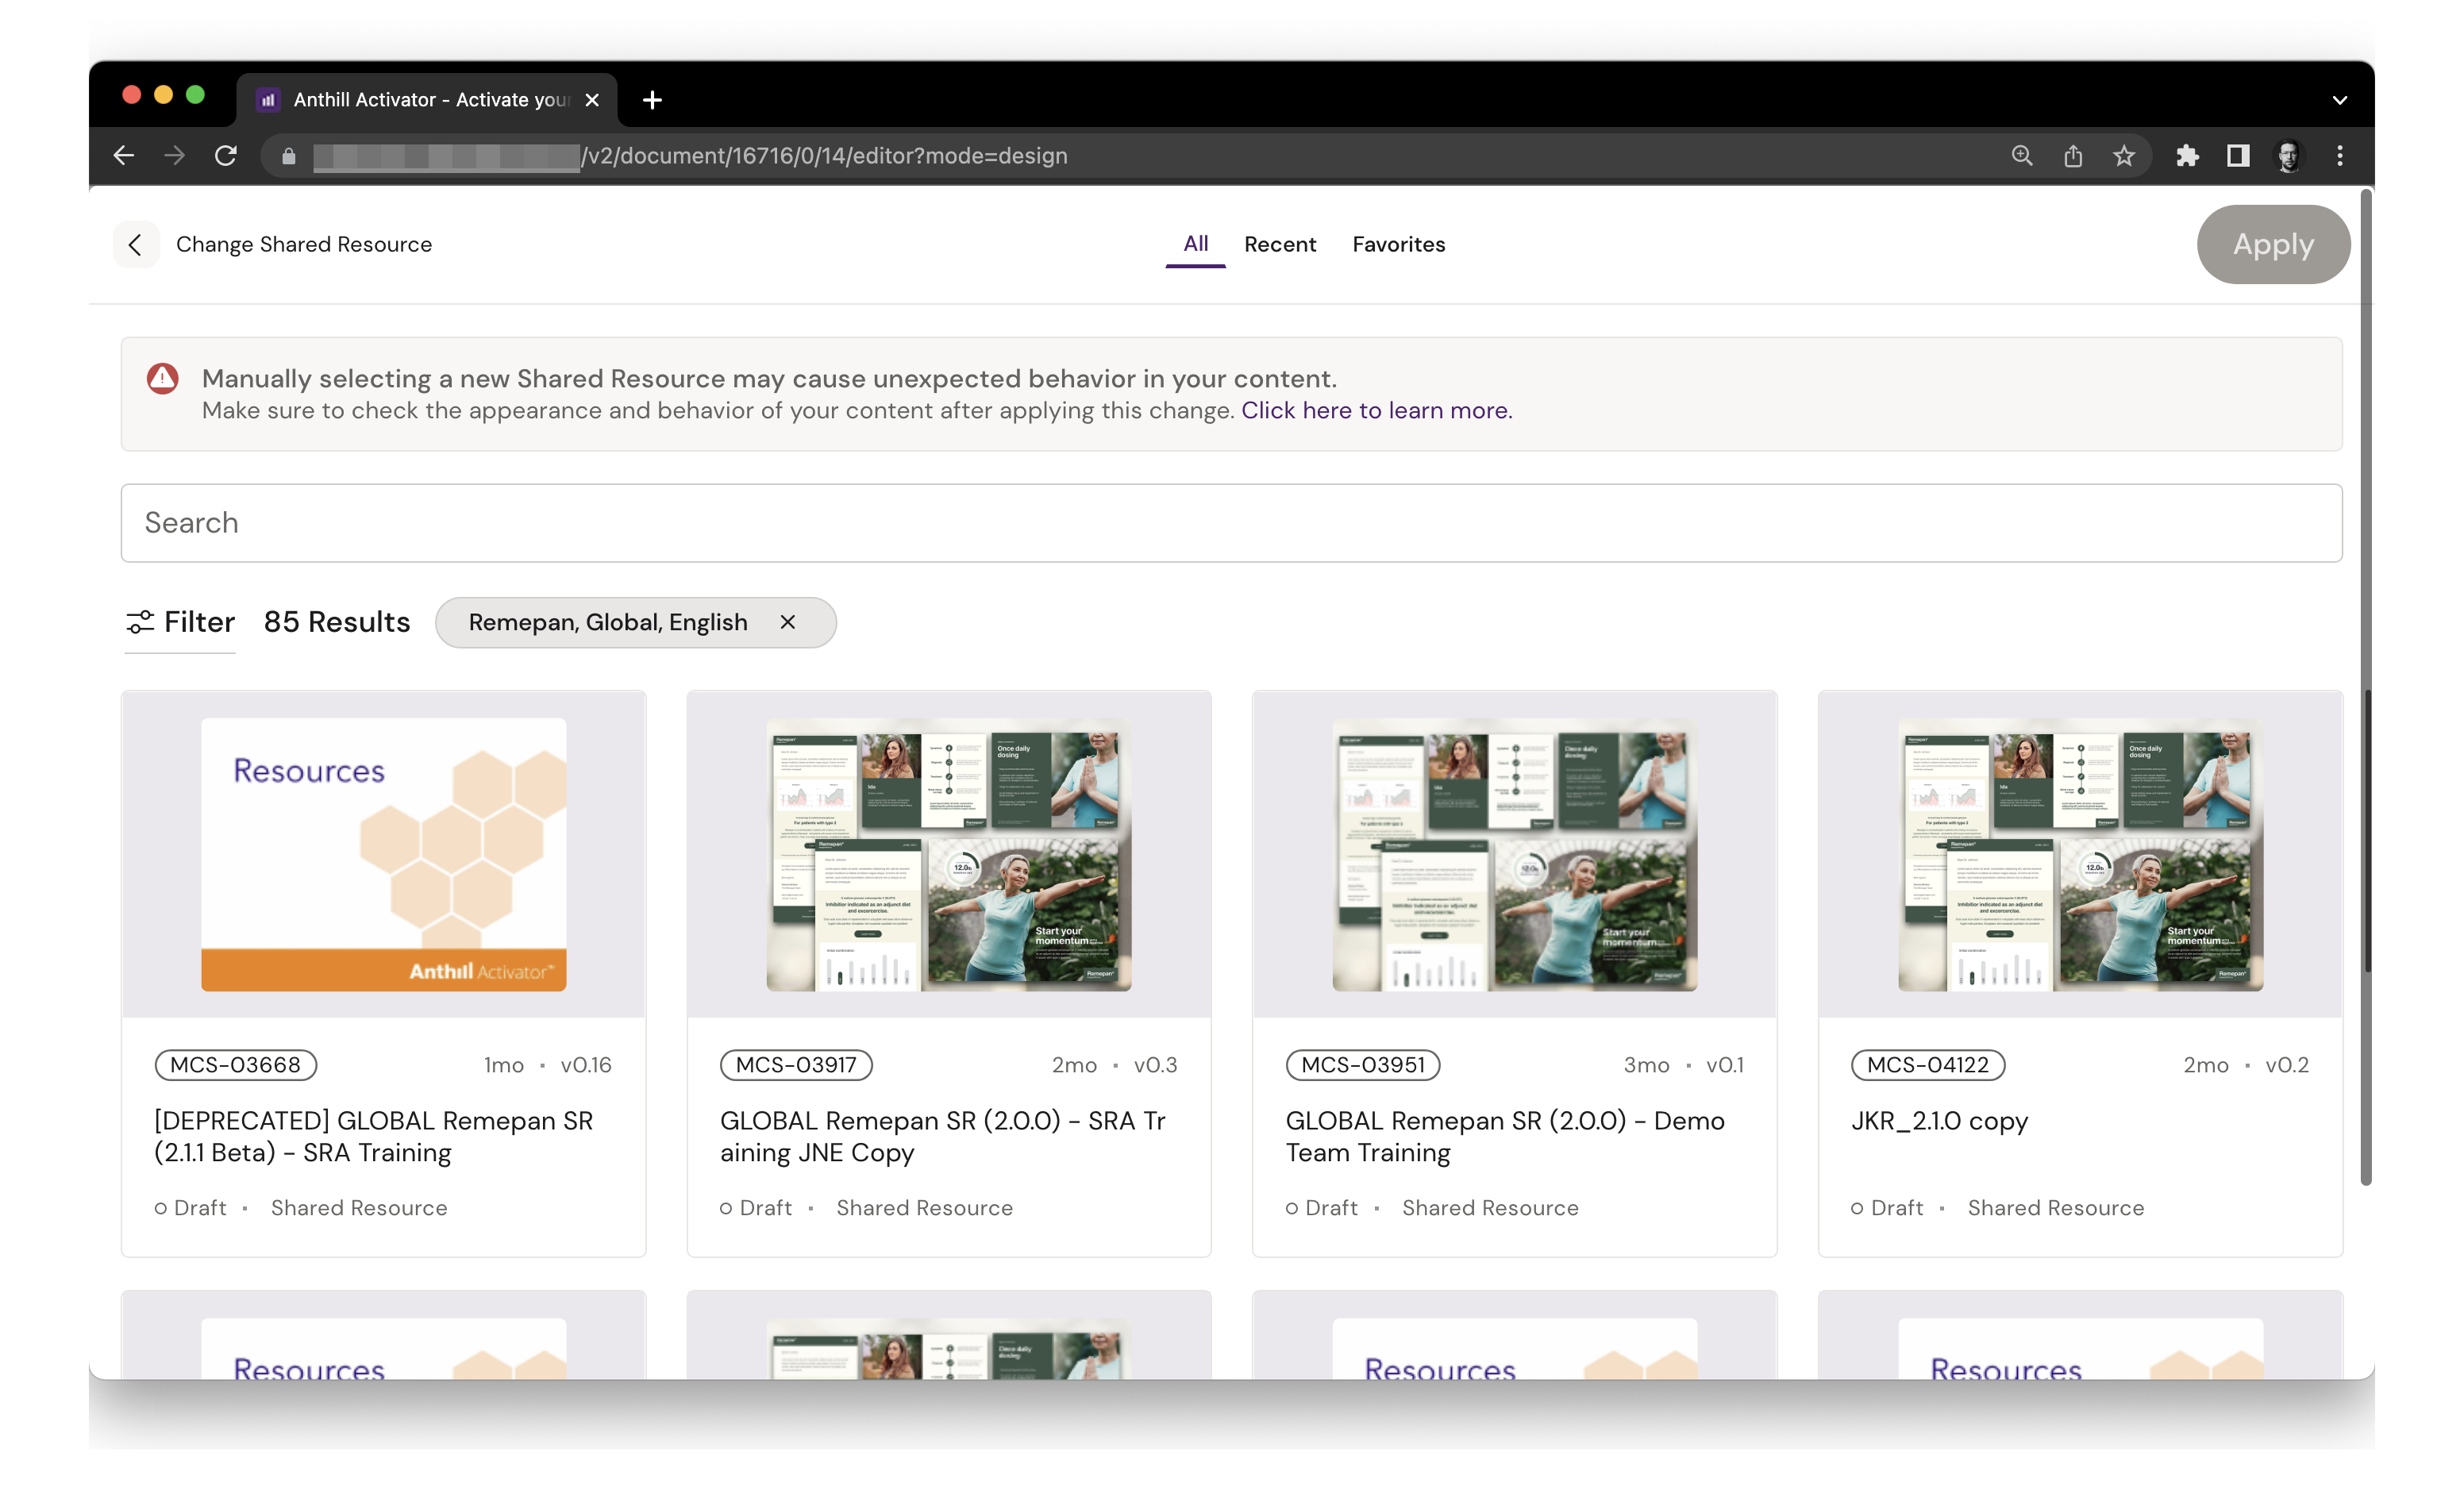This screenshot has width=2464, height=1497.
Task: Open the Chrome side panel icon
Action: tap(2238, 156)
